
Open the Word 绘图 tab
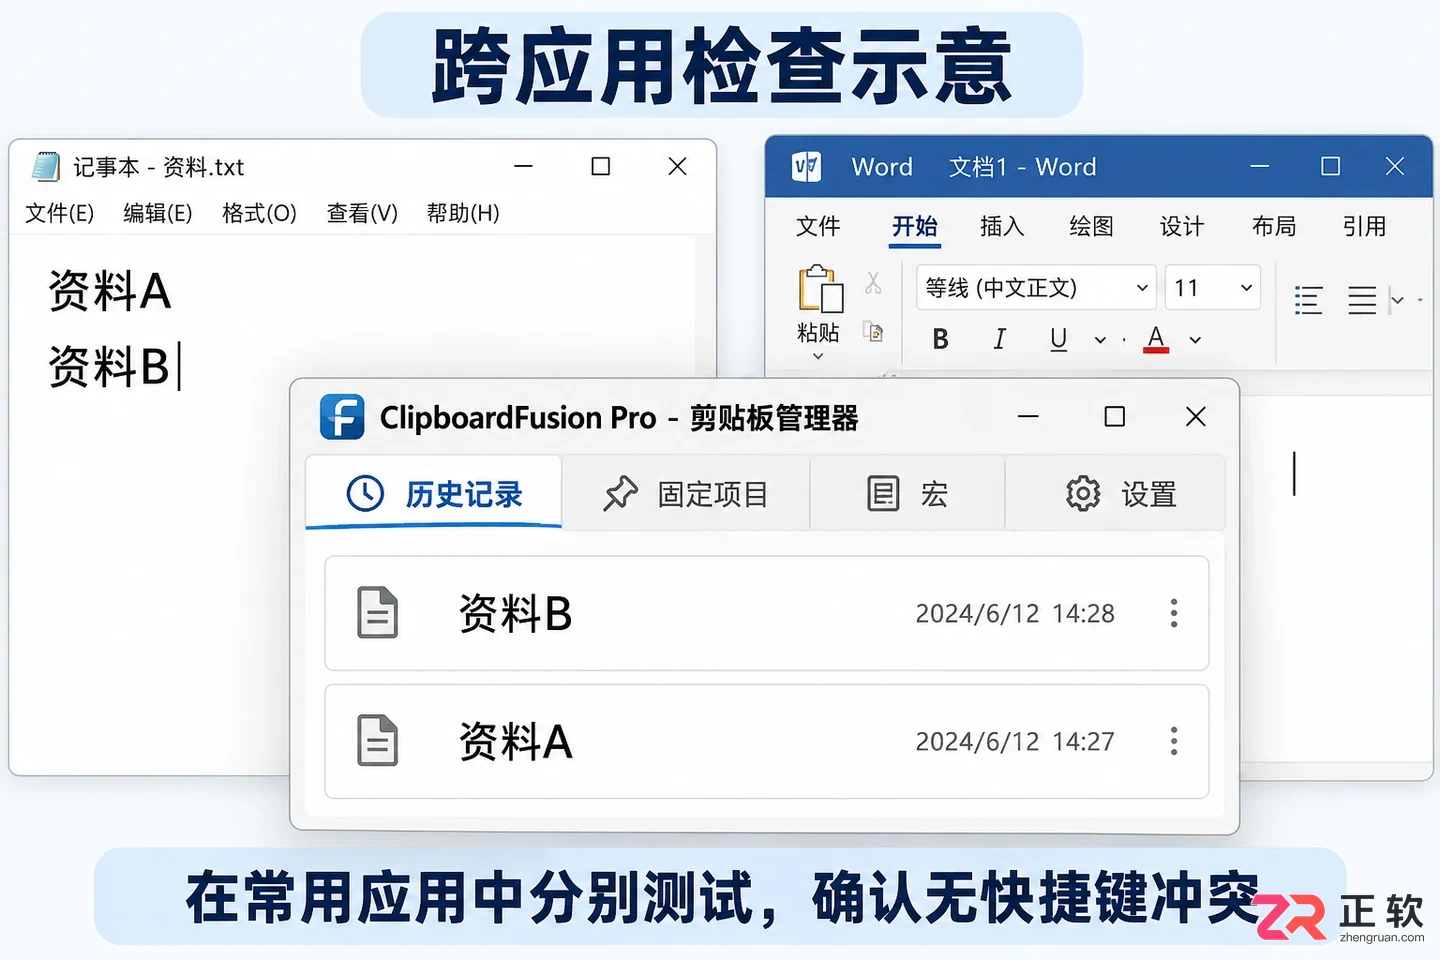(1091, 227)
